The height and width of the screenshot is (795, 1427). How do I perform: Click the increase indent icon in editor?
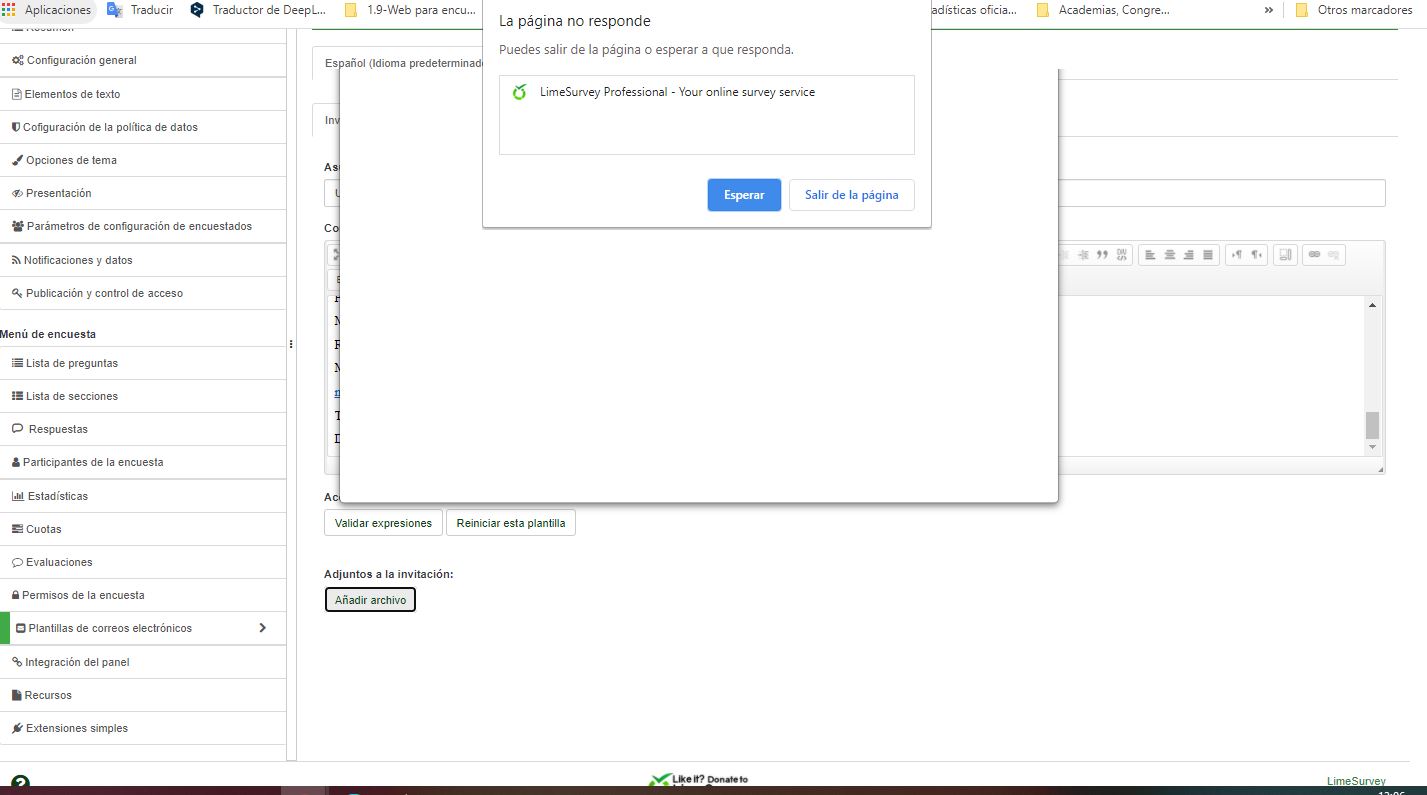[x=1083, y=255]
